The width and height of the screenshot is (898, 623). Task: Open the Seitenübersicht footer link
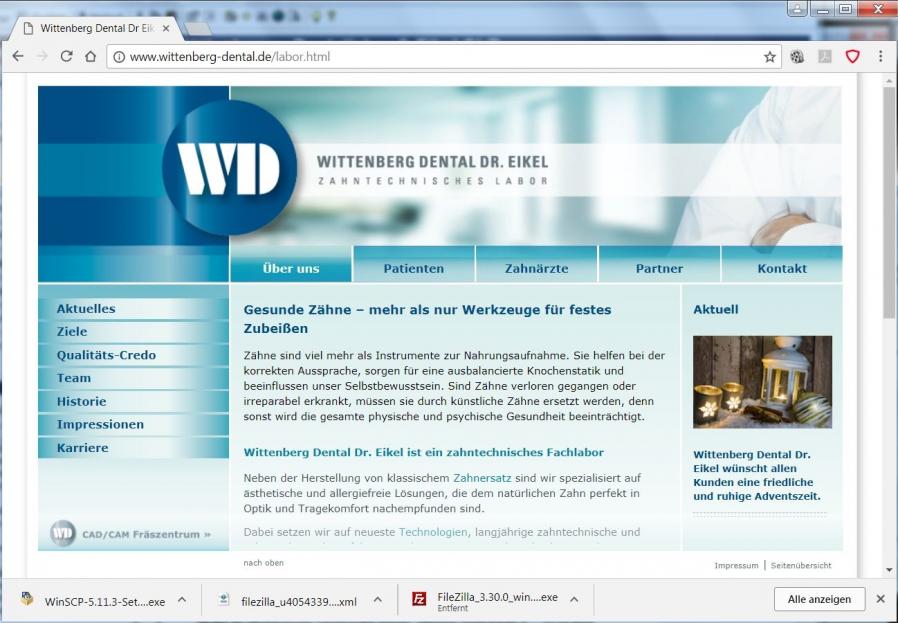click(x=801, y=565)
